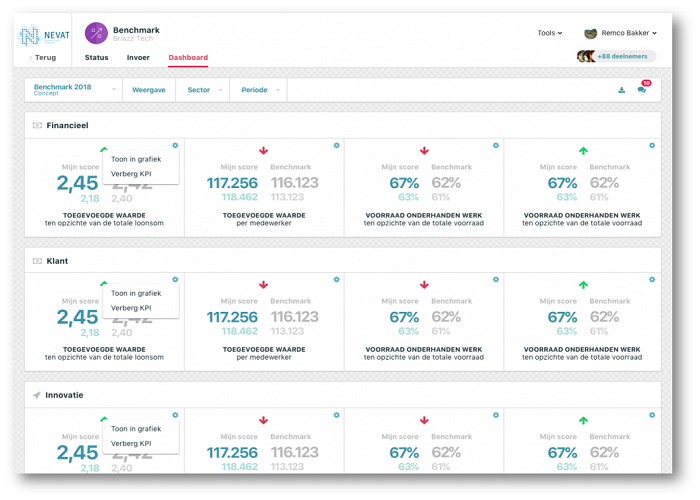Open gear on Klant third card
This screenshot has width=700, height=500.
(496, 279)
